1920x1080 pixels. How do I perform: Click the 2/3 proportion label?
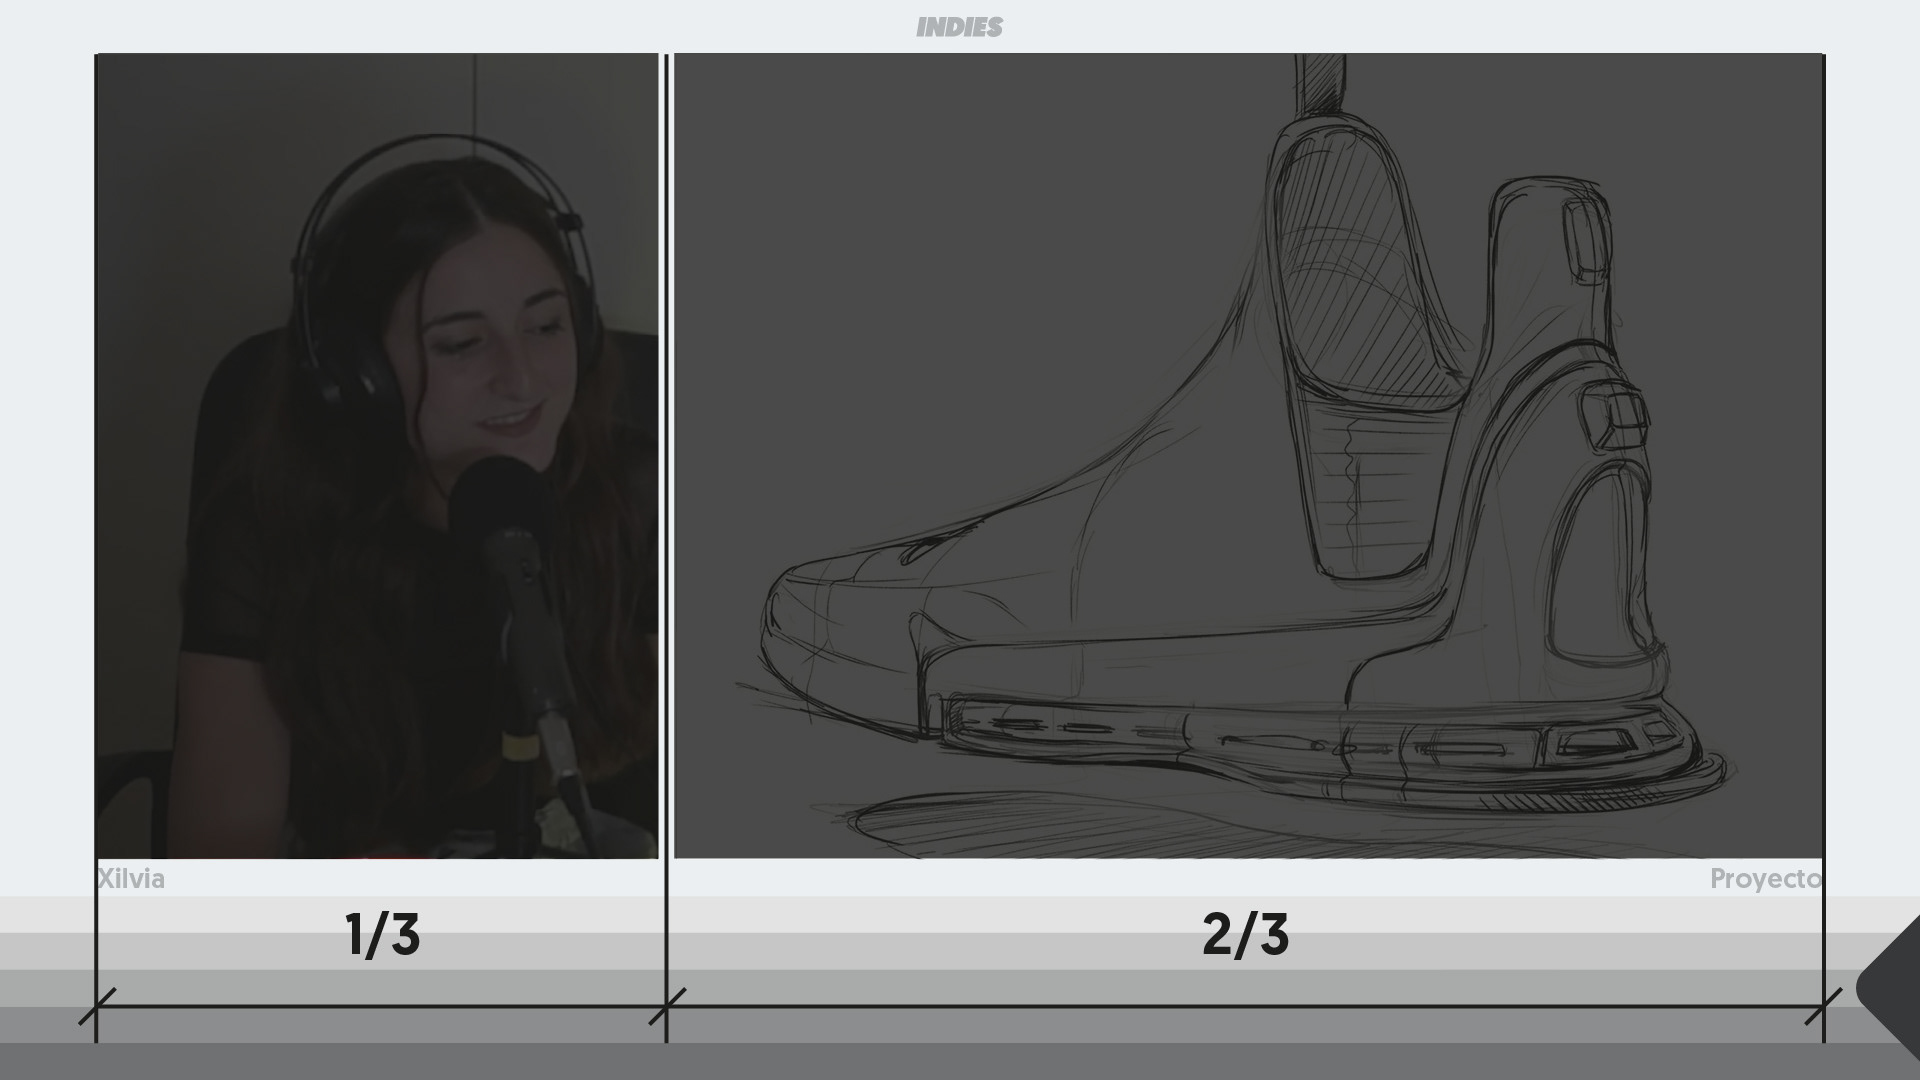click(x=1245, y=934)
